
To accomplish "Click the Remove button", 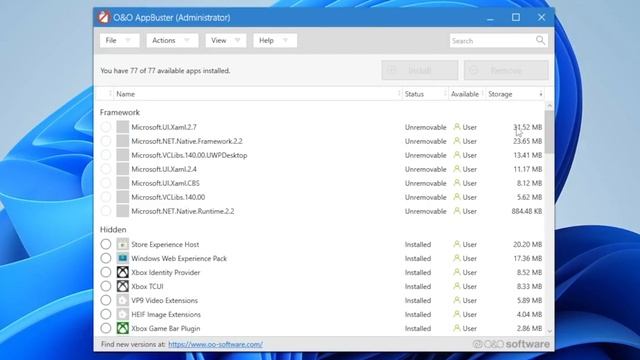I will 506,70.
